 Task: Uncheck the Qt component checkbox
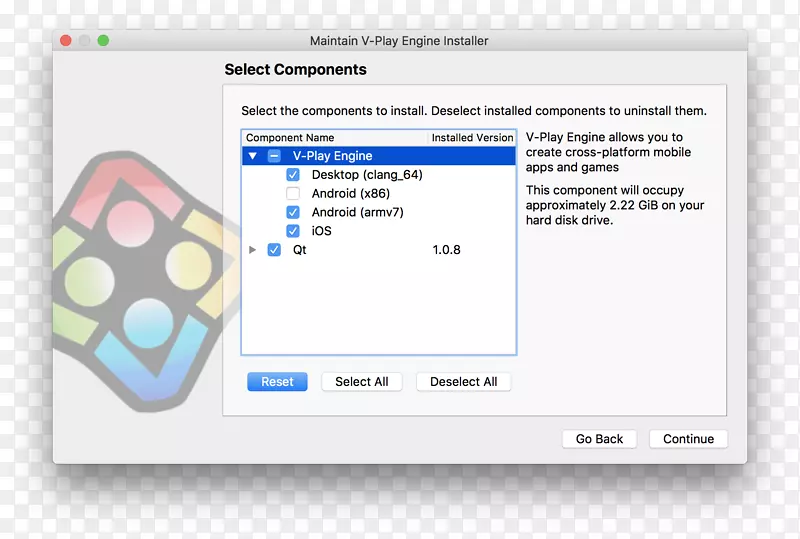coord(274,250)
